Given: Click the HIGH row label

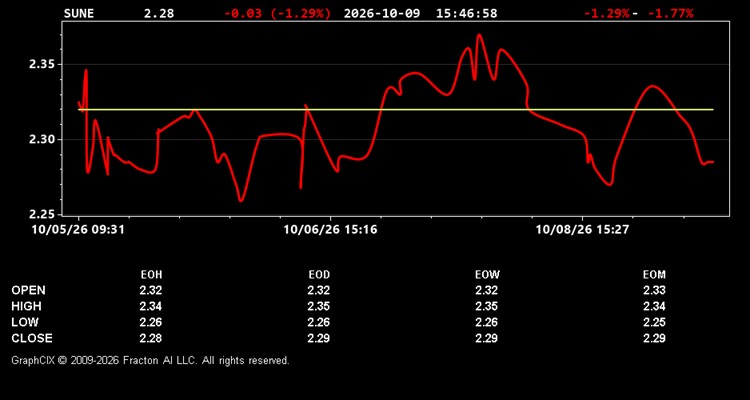Looking at the screenshot, I should click(26, 306).
